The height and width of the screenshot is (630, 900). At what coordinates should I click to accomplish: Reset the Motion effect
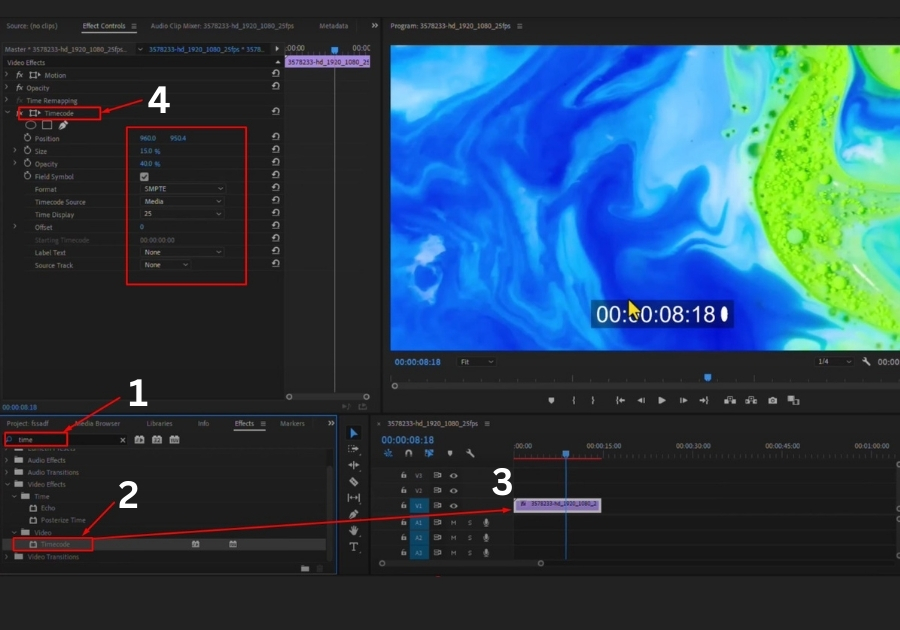coord(276,73)
